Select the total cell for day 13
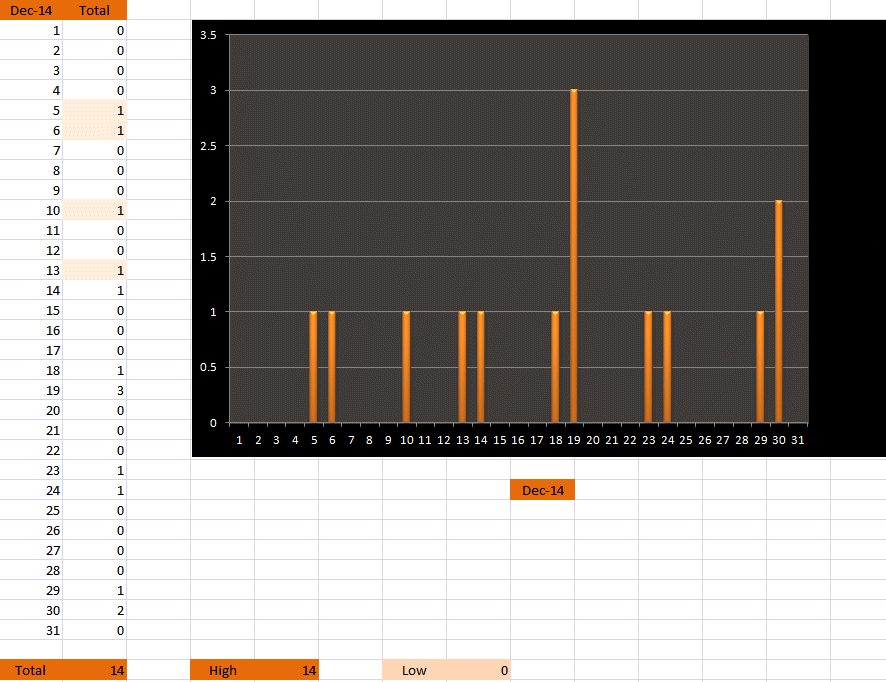This screenshot has width=886, height=682. coord(94,270)
